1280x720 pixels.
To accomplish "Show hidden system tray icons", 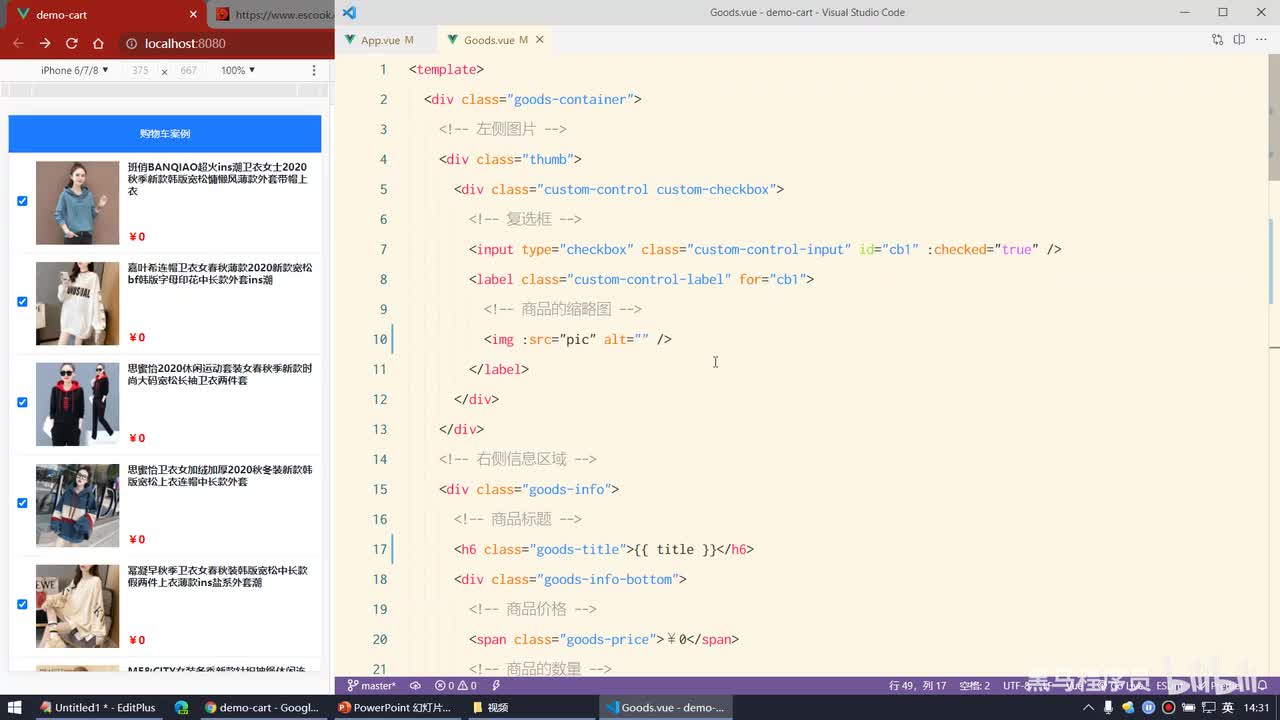I will [x=1089, y=707].
